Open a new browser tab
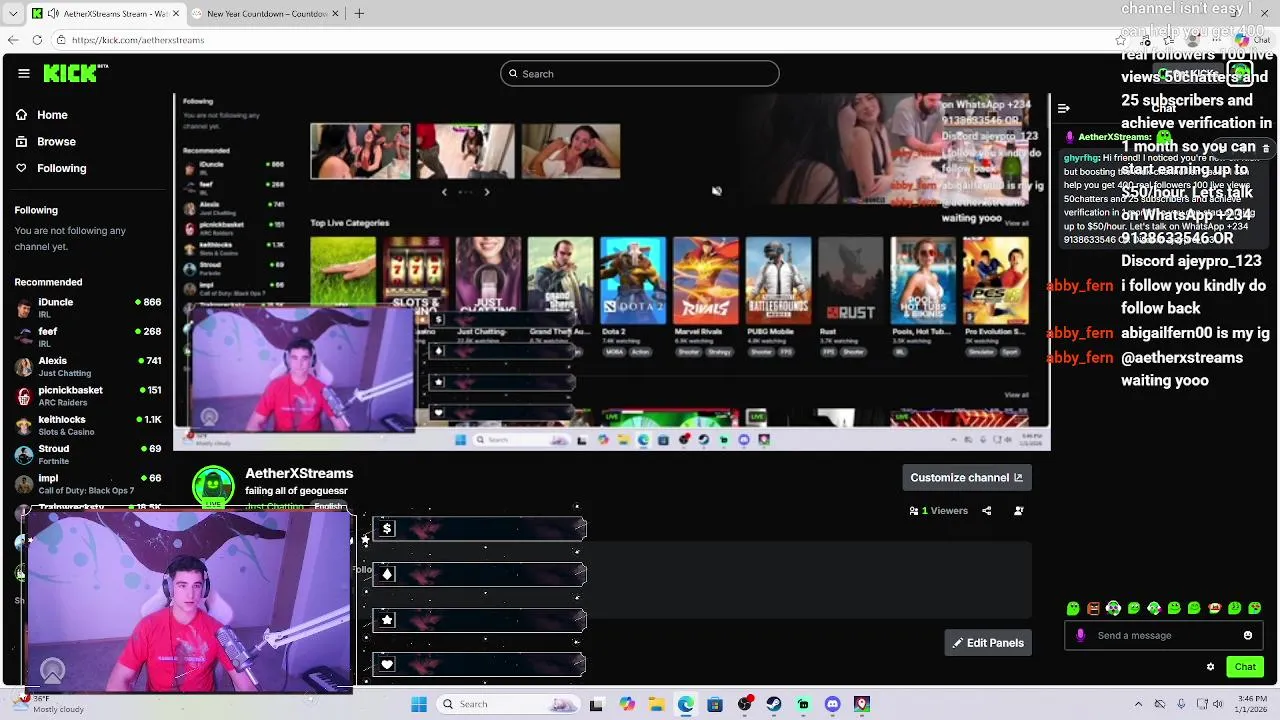This screenshot has height=720, width=1280. click(359, 14)
